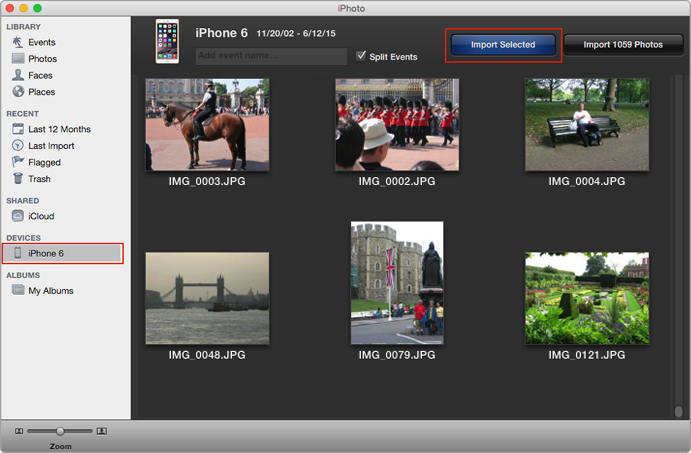Click the date range 11/20/02 - 6/12/15
Image resolution: width=691 pixels, height=453 pixels.
(296, 33)
